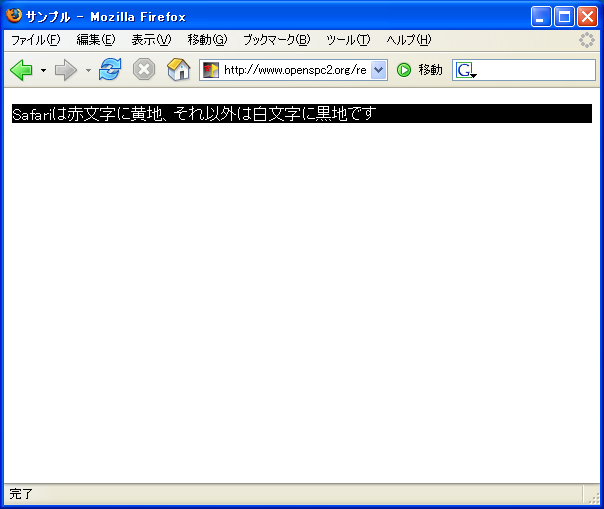Open the 移動(G) menu
Viewport: 604px width, 509px height.
click(x=207, y=40)
